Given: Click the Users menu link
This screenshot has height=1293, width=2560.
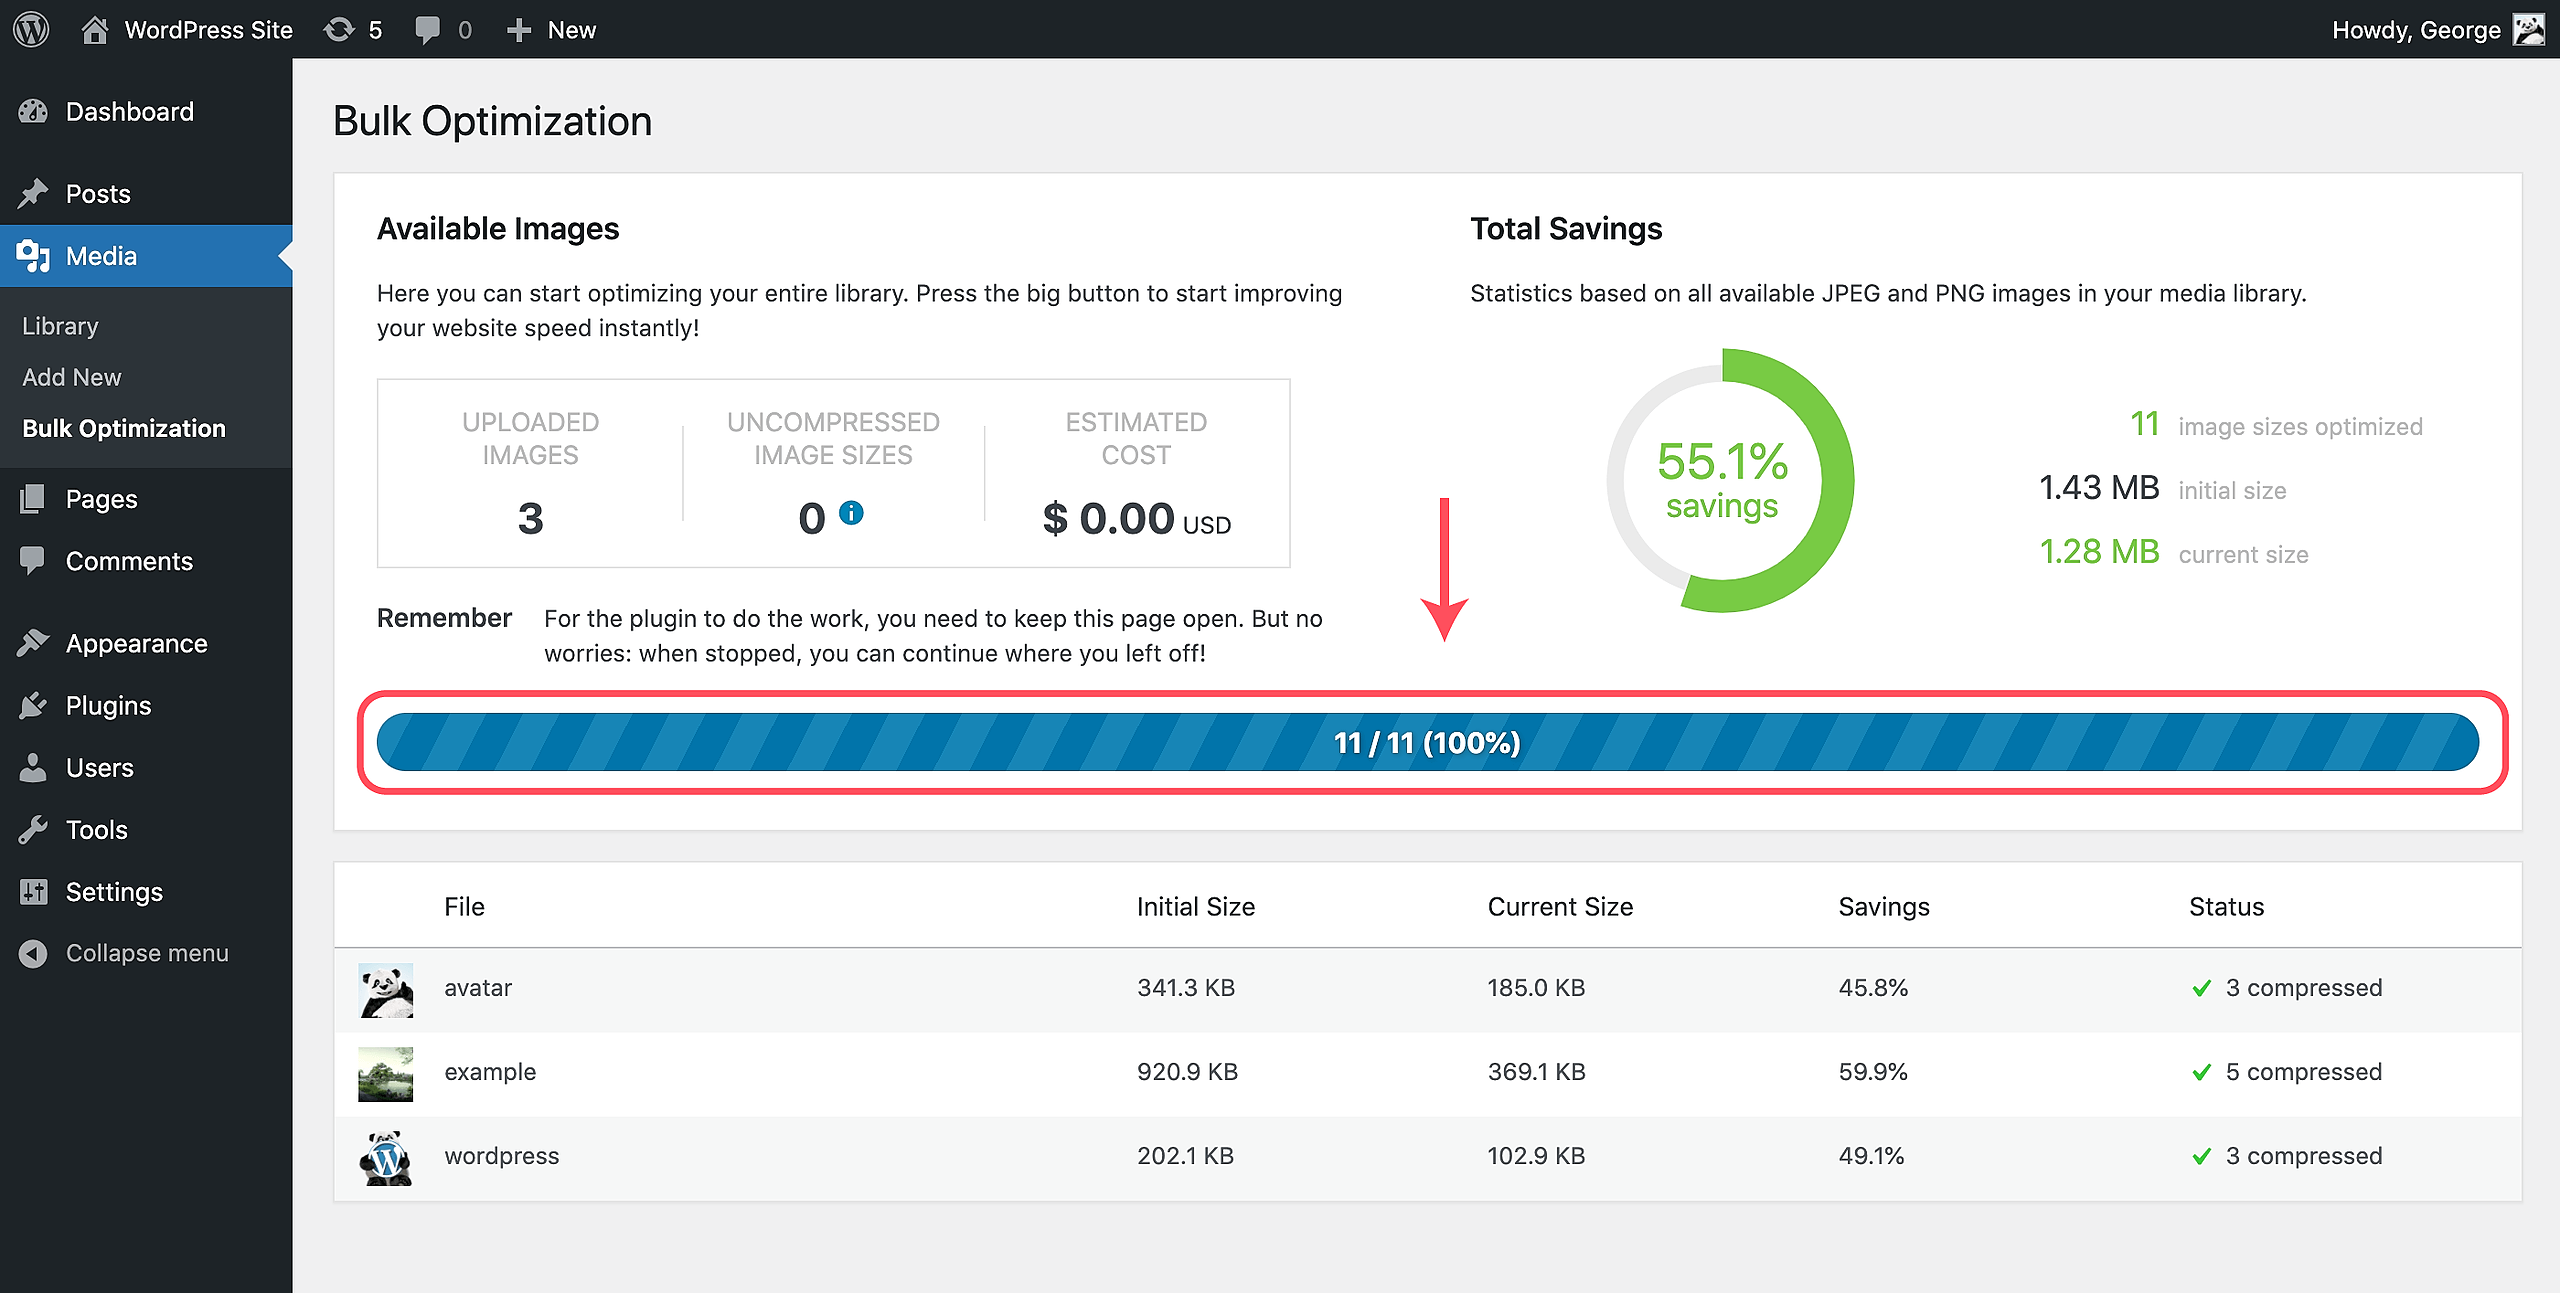Looking at the screenshot, I should 99,768.
